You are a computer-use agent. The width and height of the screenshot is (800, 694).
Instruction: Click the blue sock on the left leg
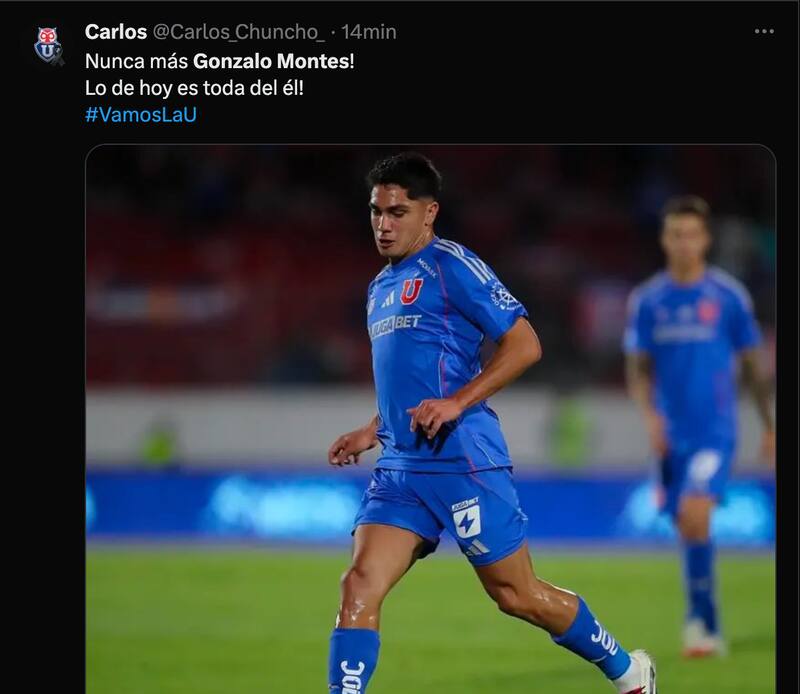pyautogui.click(x=353, y=662)
